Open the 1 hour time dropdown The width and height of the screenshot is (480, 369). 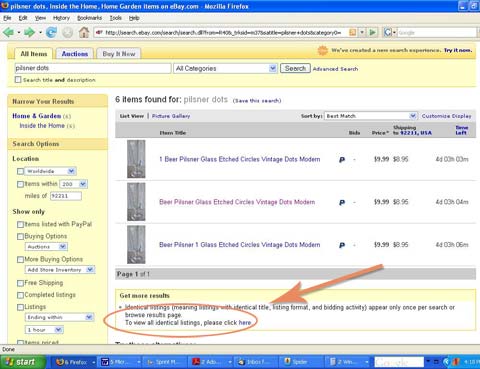coord(44,330)
